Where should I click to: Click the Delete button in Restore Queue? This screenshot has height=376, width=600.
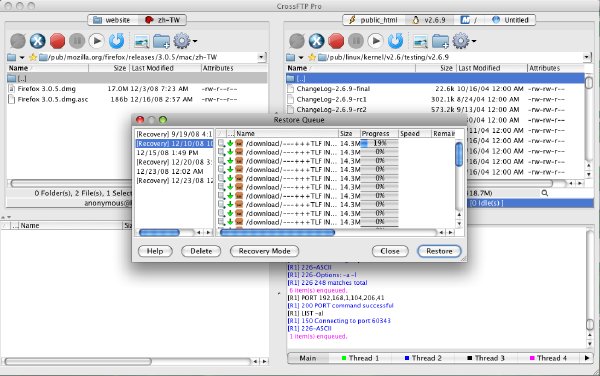pyautogui.click(x=201, y=251)
